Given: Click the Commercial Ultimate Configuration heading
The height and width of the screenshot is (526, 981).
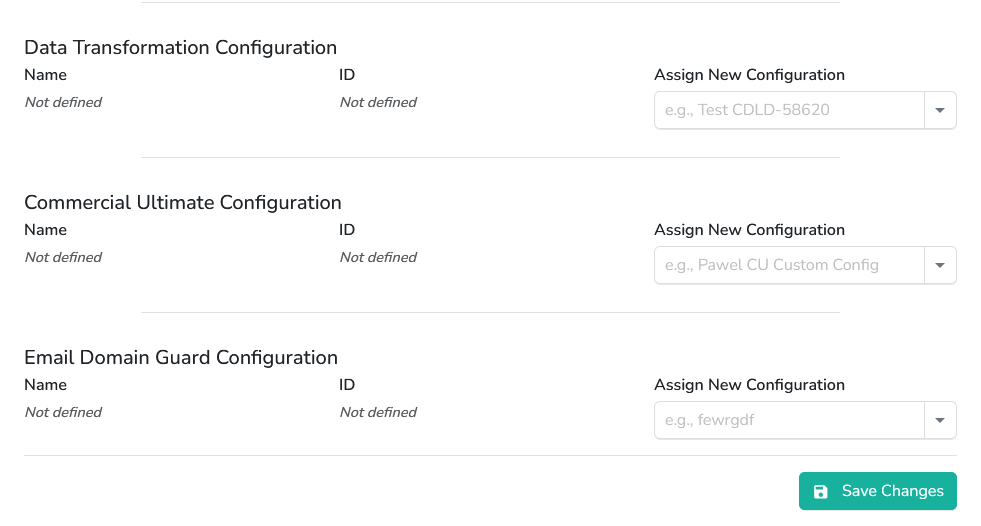Looking at the screenshot, I should (182, 202).
